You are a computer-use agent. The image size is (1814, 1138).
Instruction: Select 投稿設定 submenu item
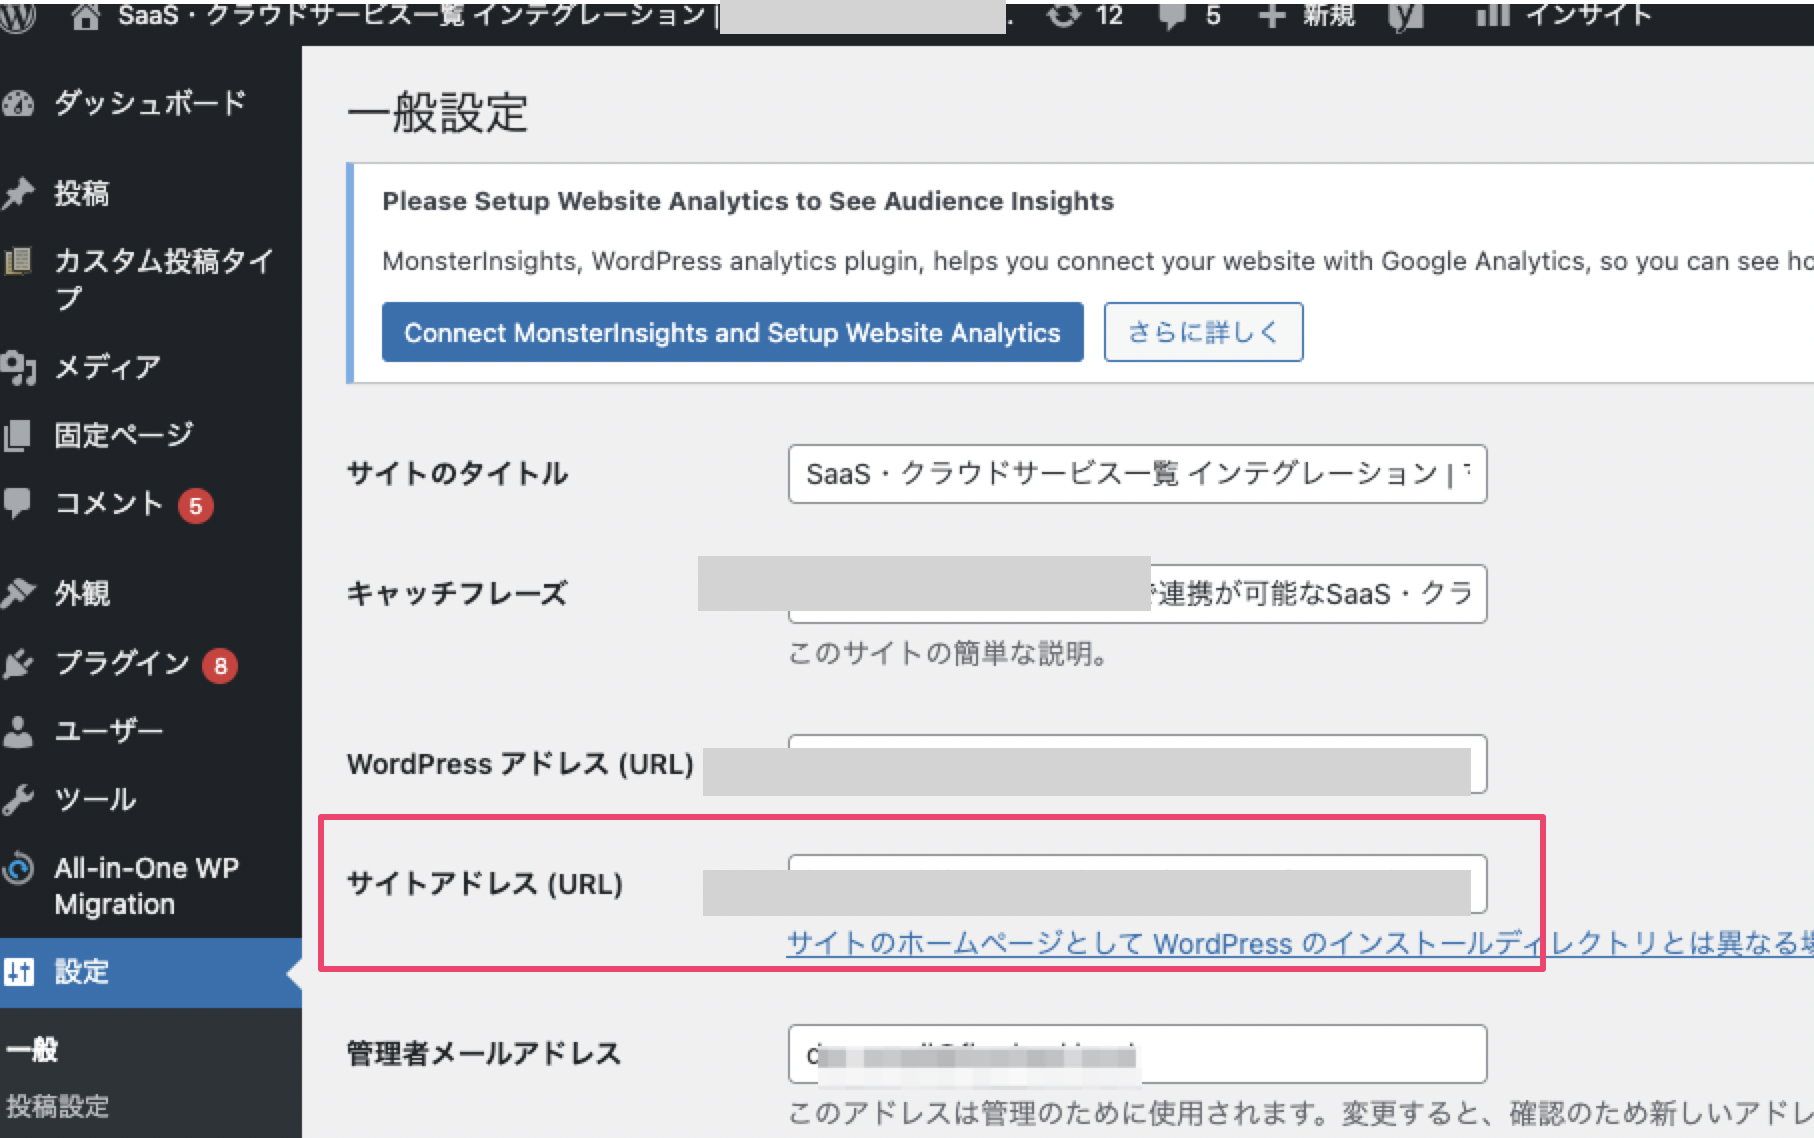[57, 1106]
